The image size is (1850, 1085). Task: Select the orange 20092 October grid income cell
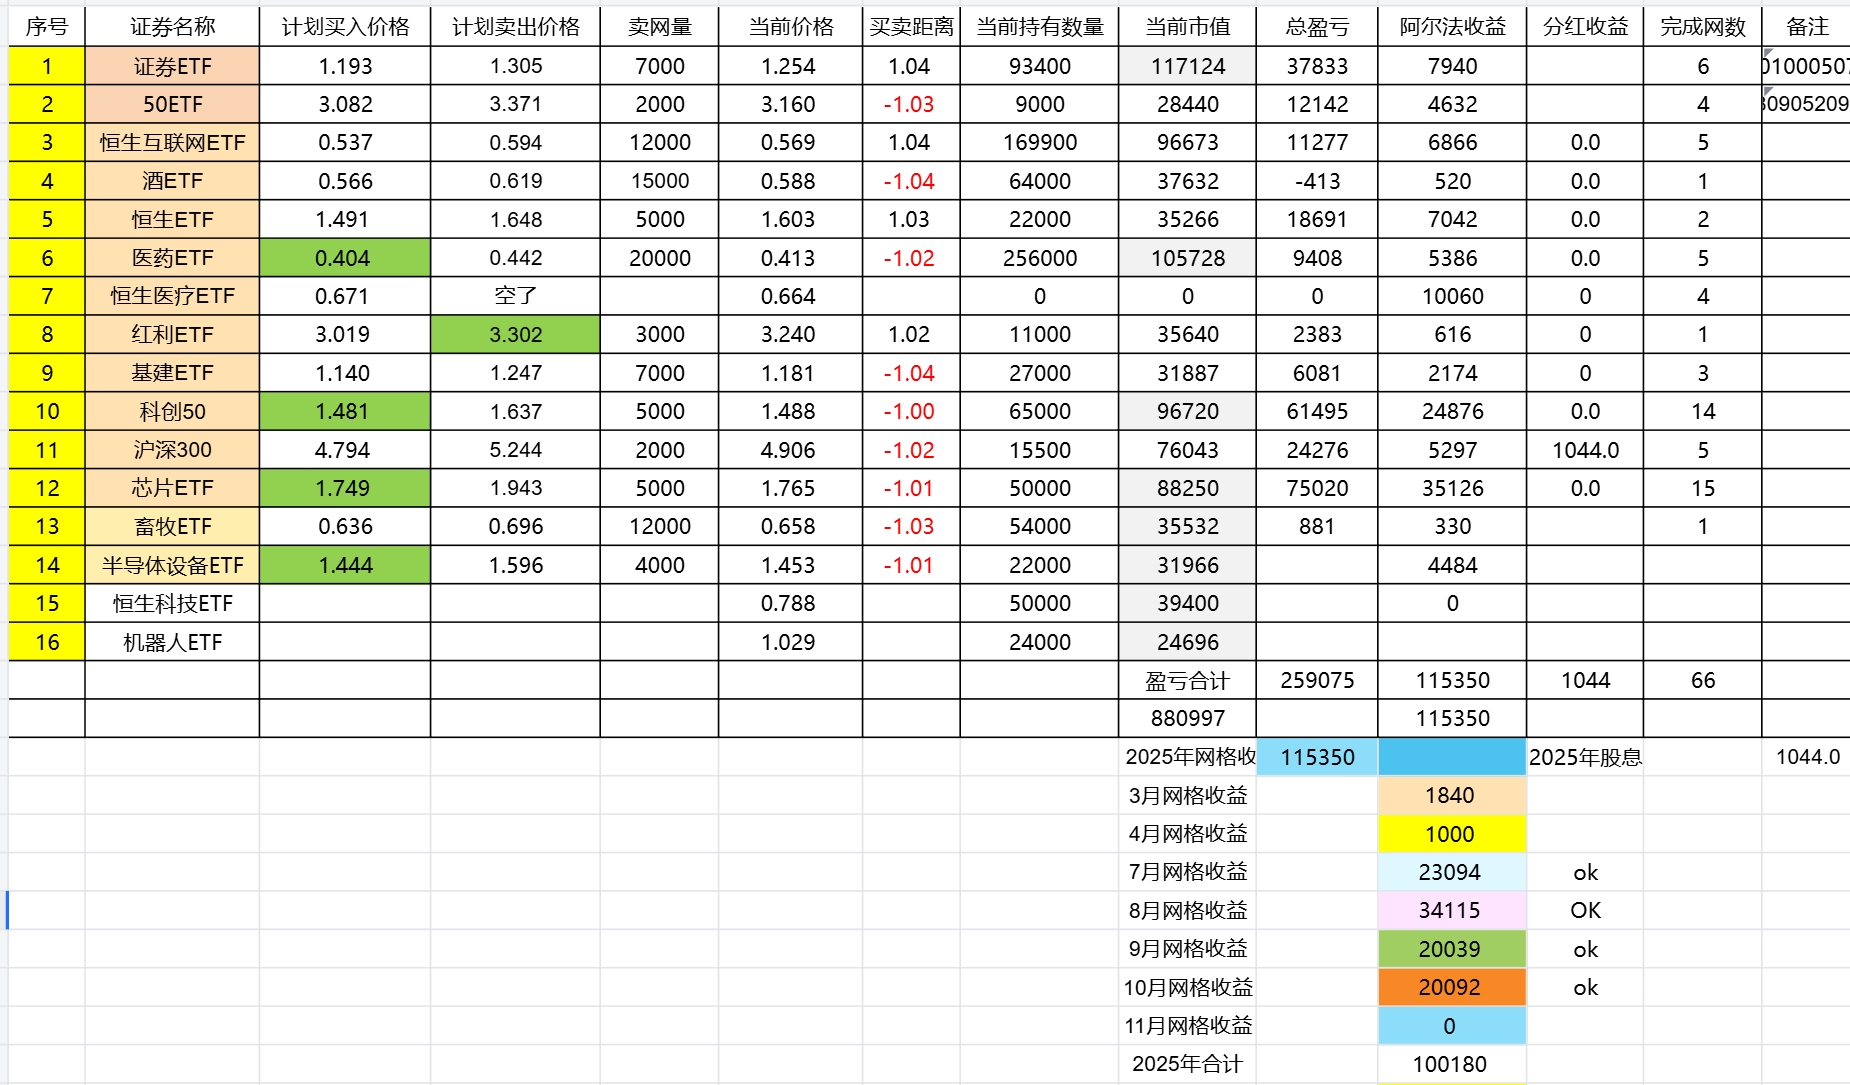[x=1451, y=988]
